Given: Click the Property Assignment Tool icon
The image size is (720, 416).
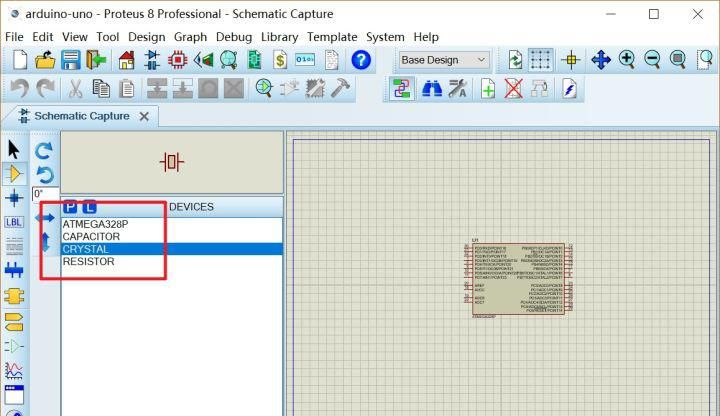Looking at the screenshot, I should pos(457,89).
